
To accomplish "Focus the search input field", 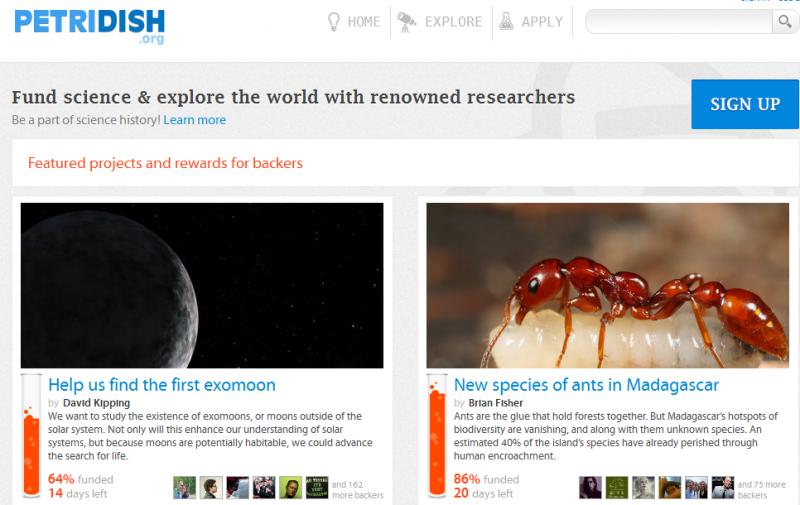I will [x=679, y=21].
